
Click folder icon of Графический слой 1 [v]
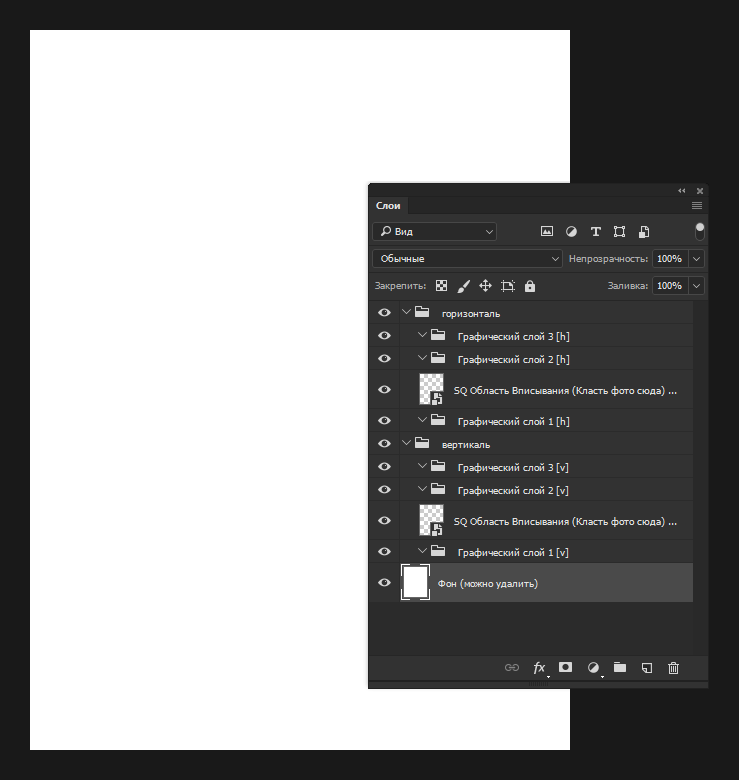click(x=438, y=551)
